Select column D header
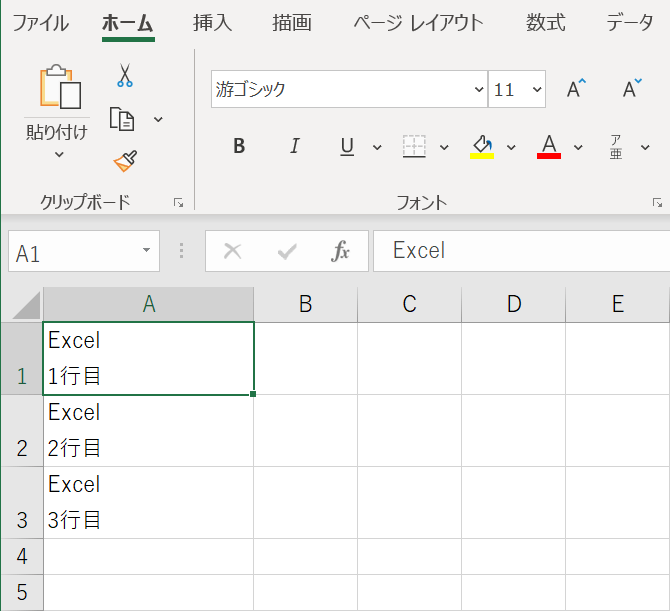 pyautogui.click(x=514, y=304)
